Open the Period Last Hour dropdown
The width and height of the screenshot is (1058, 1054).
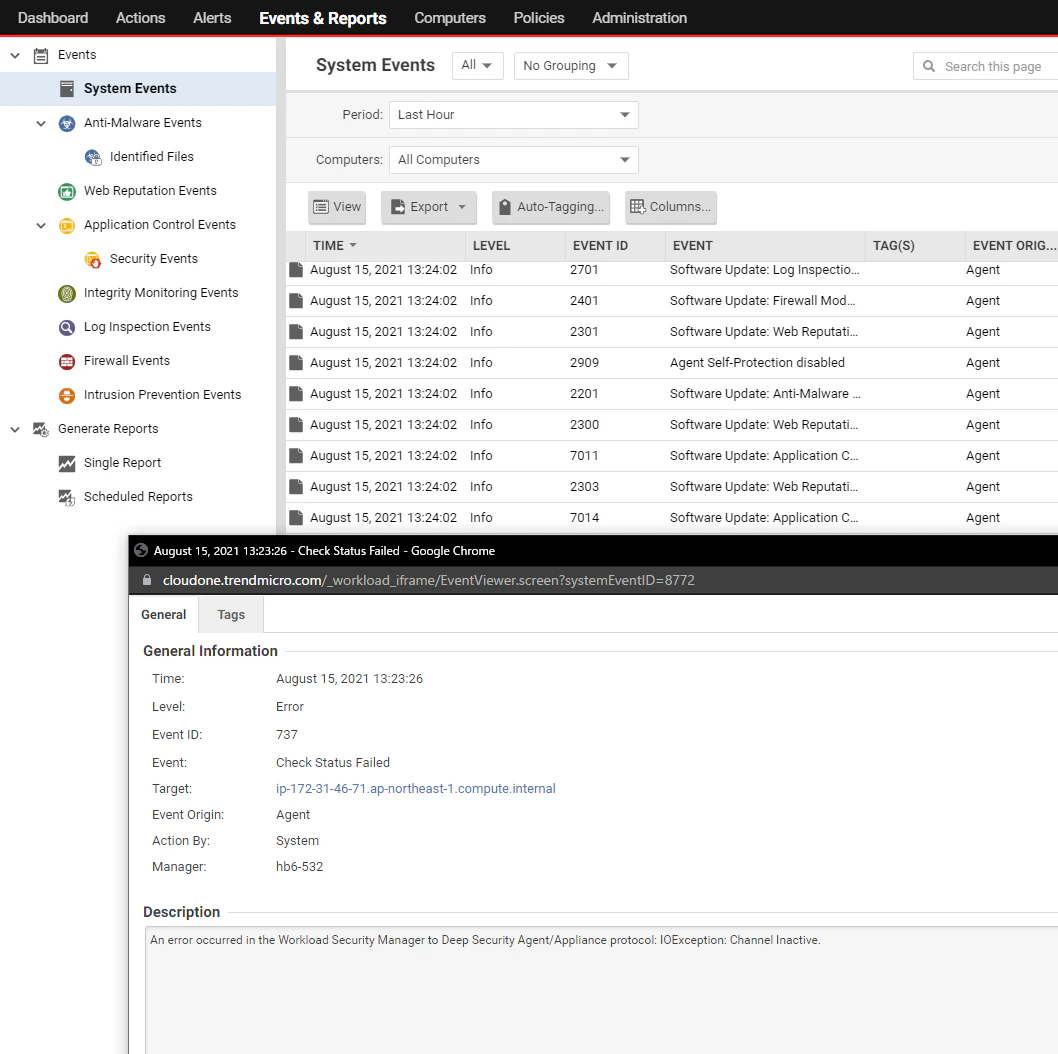click(513, 115)
